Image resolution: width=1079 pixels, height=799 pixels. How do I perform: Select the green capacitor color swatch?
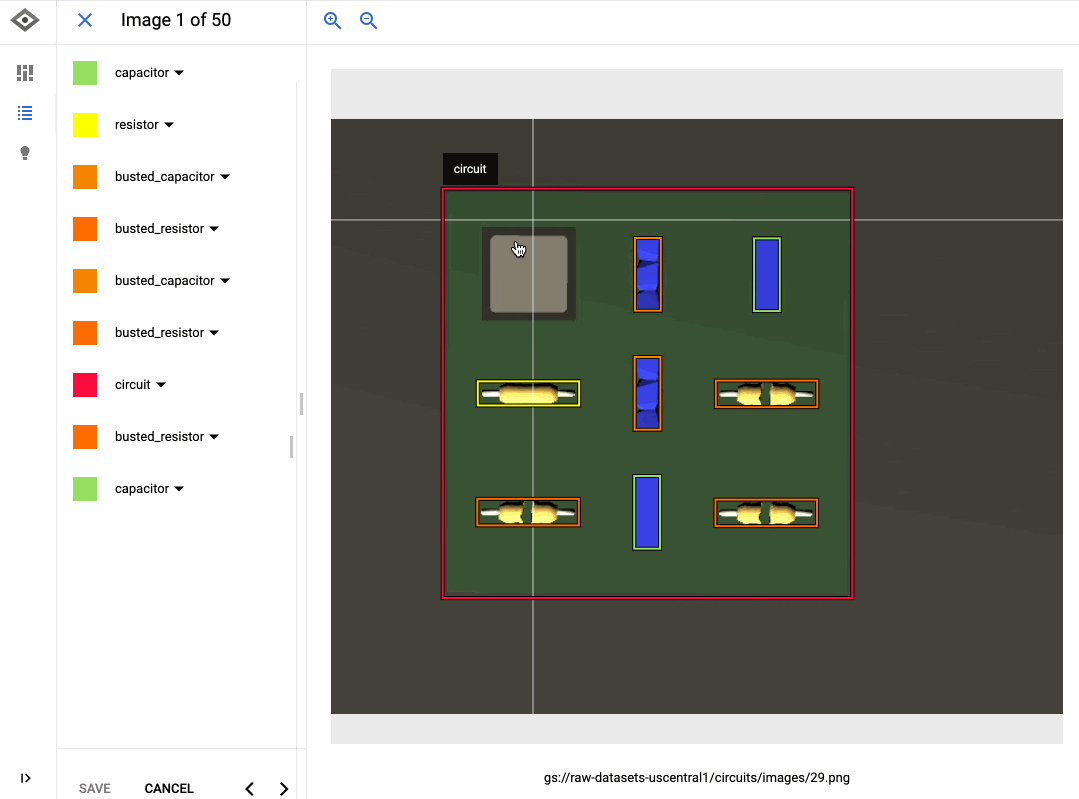click(84, 72)
